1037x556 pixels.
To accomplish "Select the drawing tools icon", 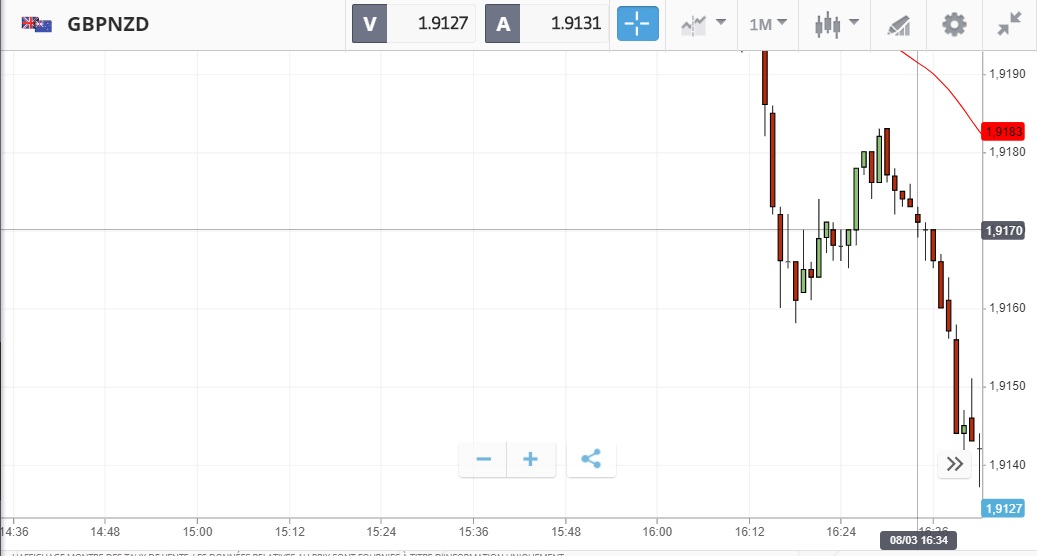I will tap(899, 25).
